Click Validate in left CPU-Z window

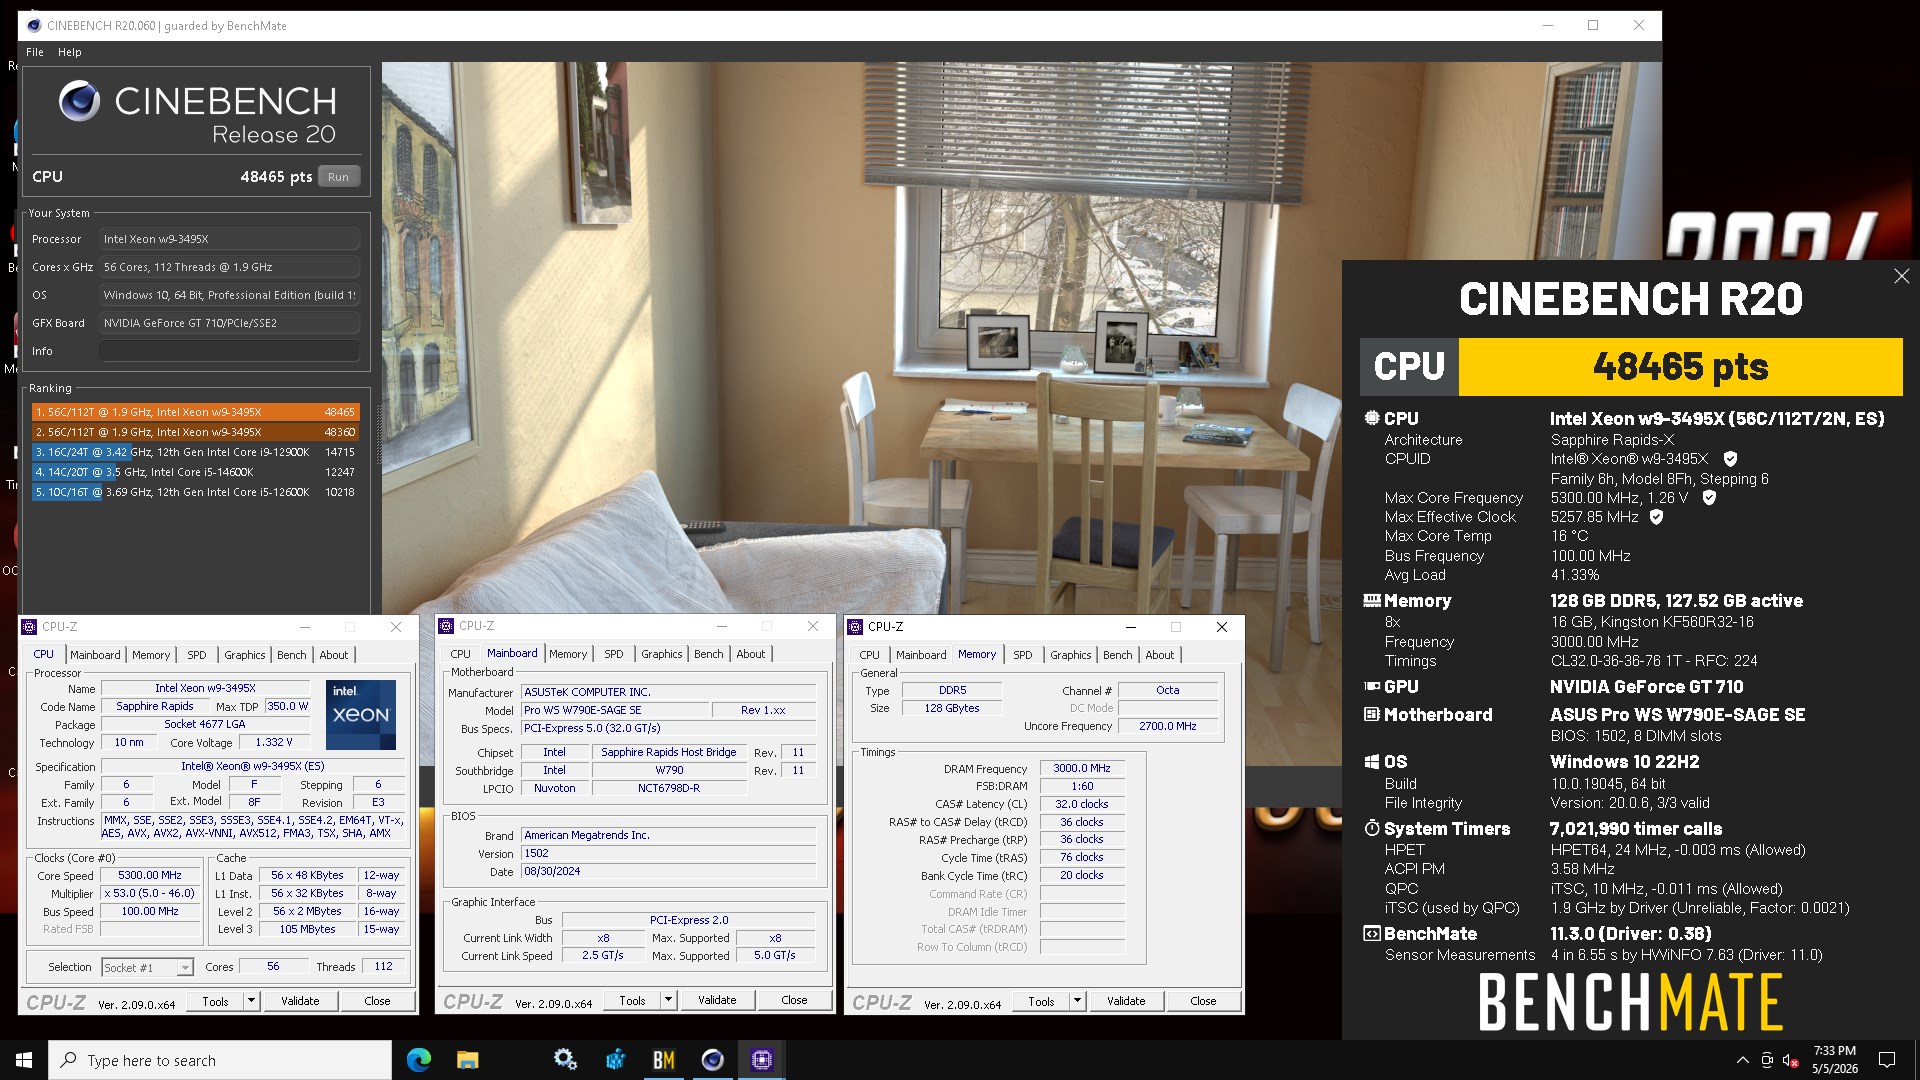(300, 1001)
